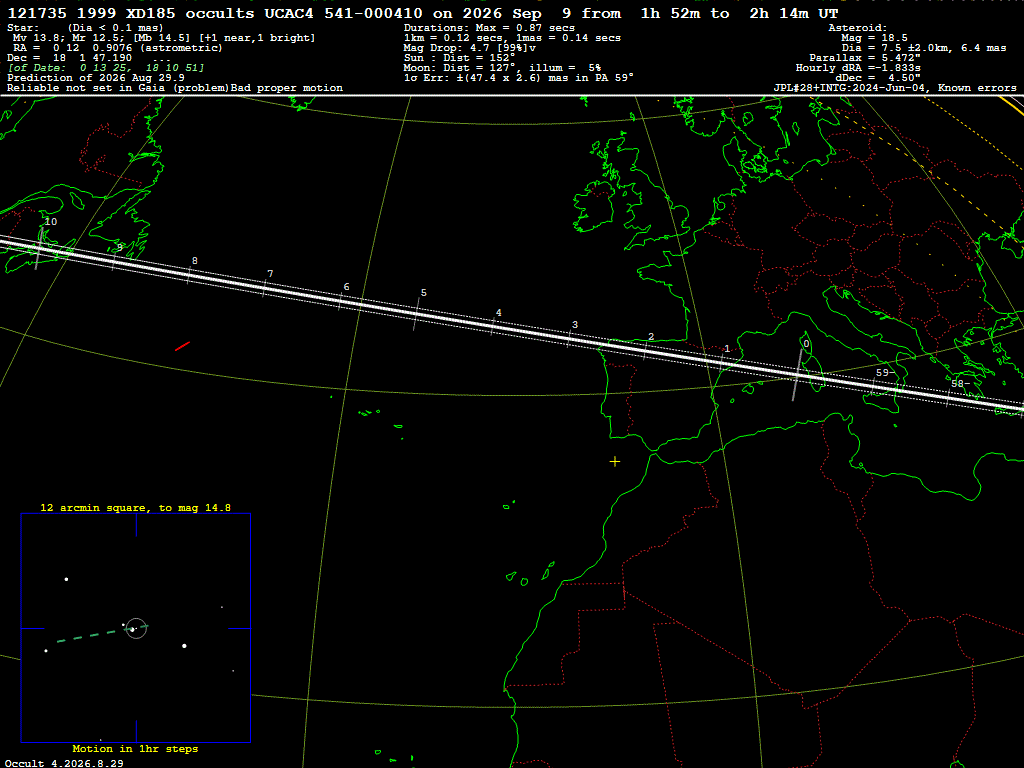Screen dimensions: 1024x768
Task: Click the yellow plus marker near Gibraltar
Action: 615,462
